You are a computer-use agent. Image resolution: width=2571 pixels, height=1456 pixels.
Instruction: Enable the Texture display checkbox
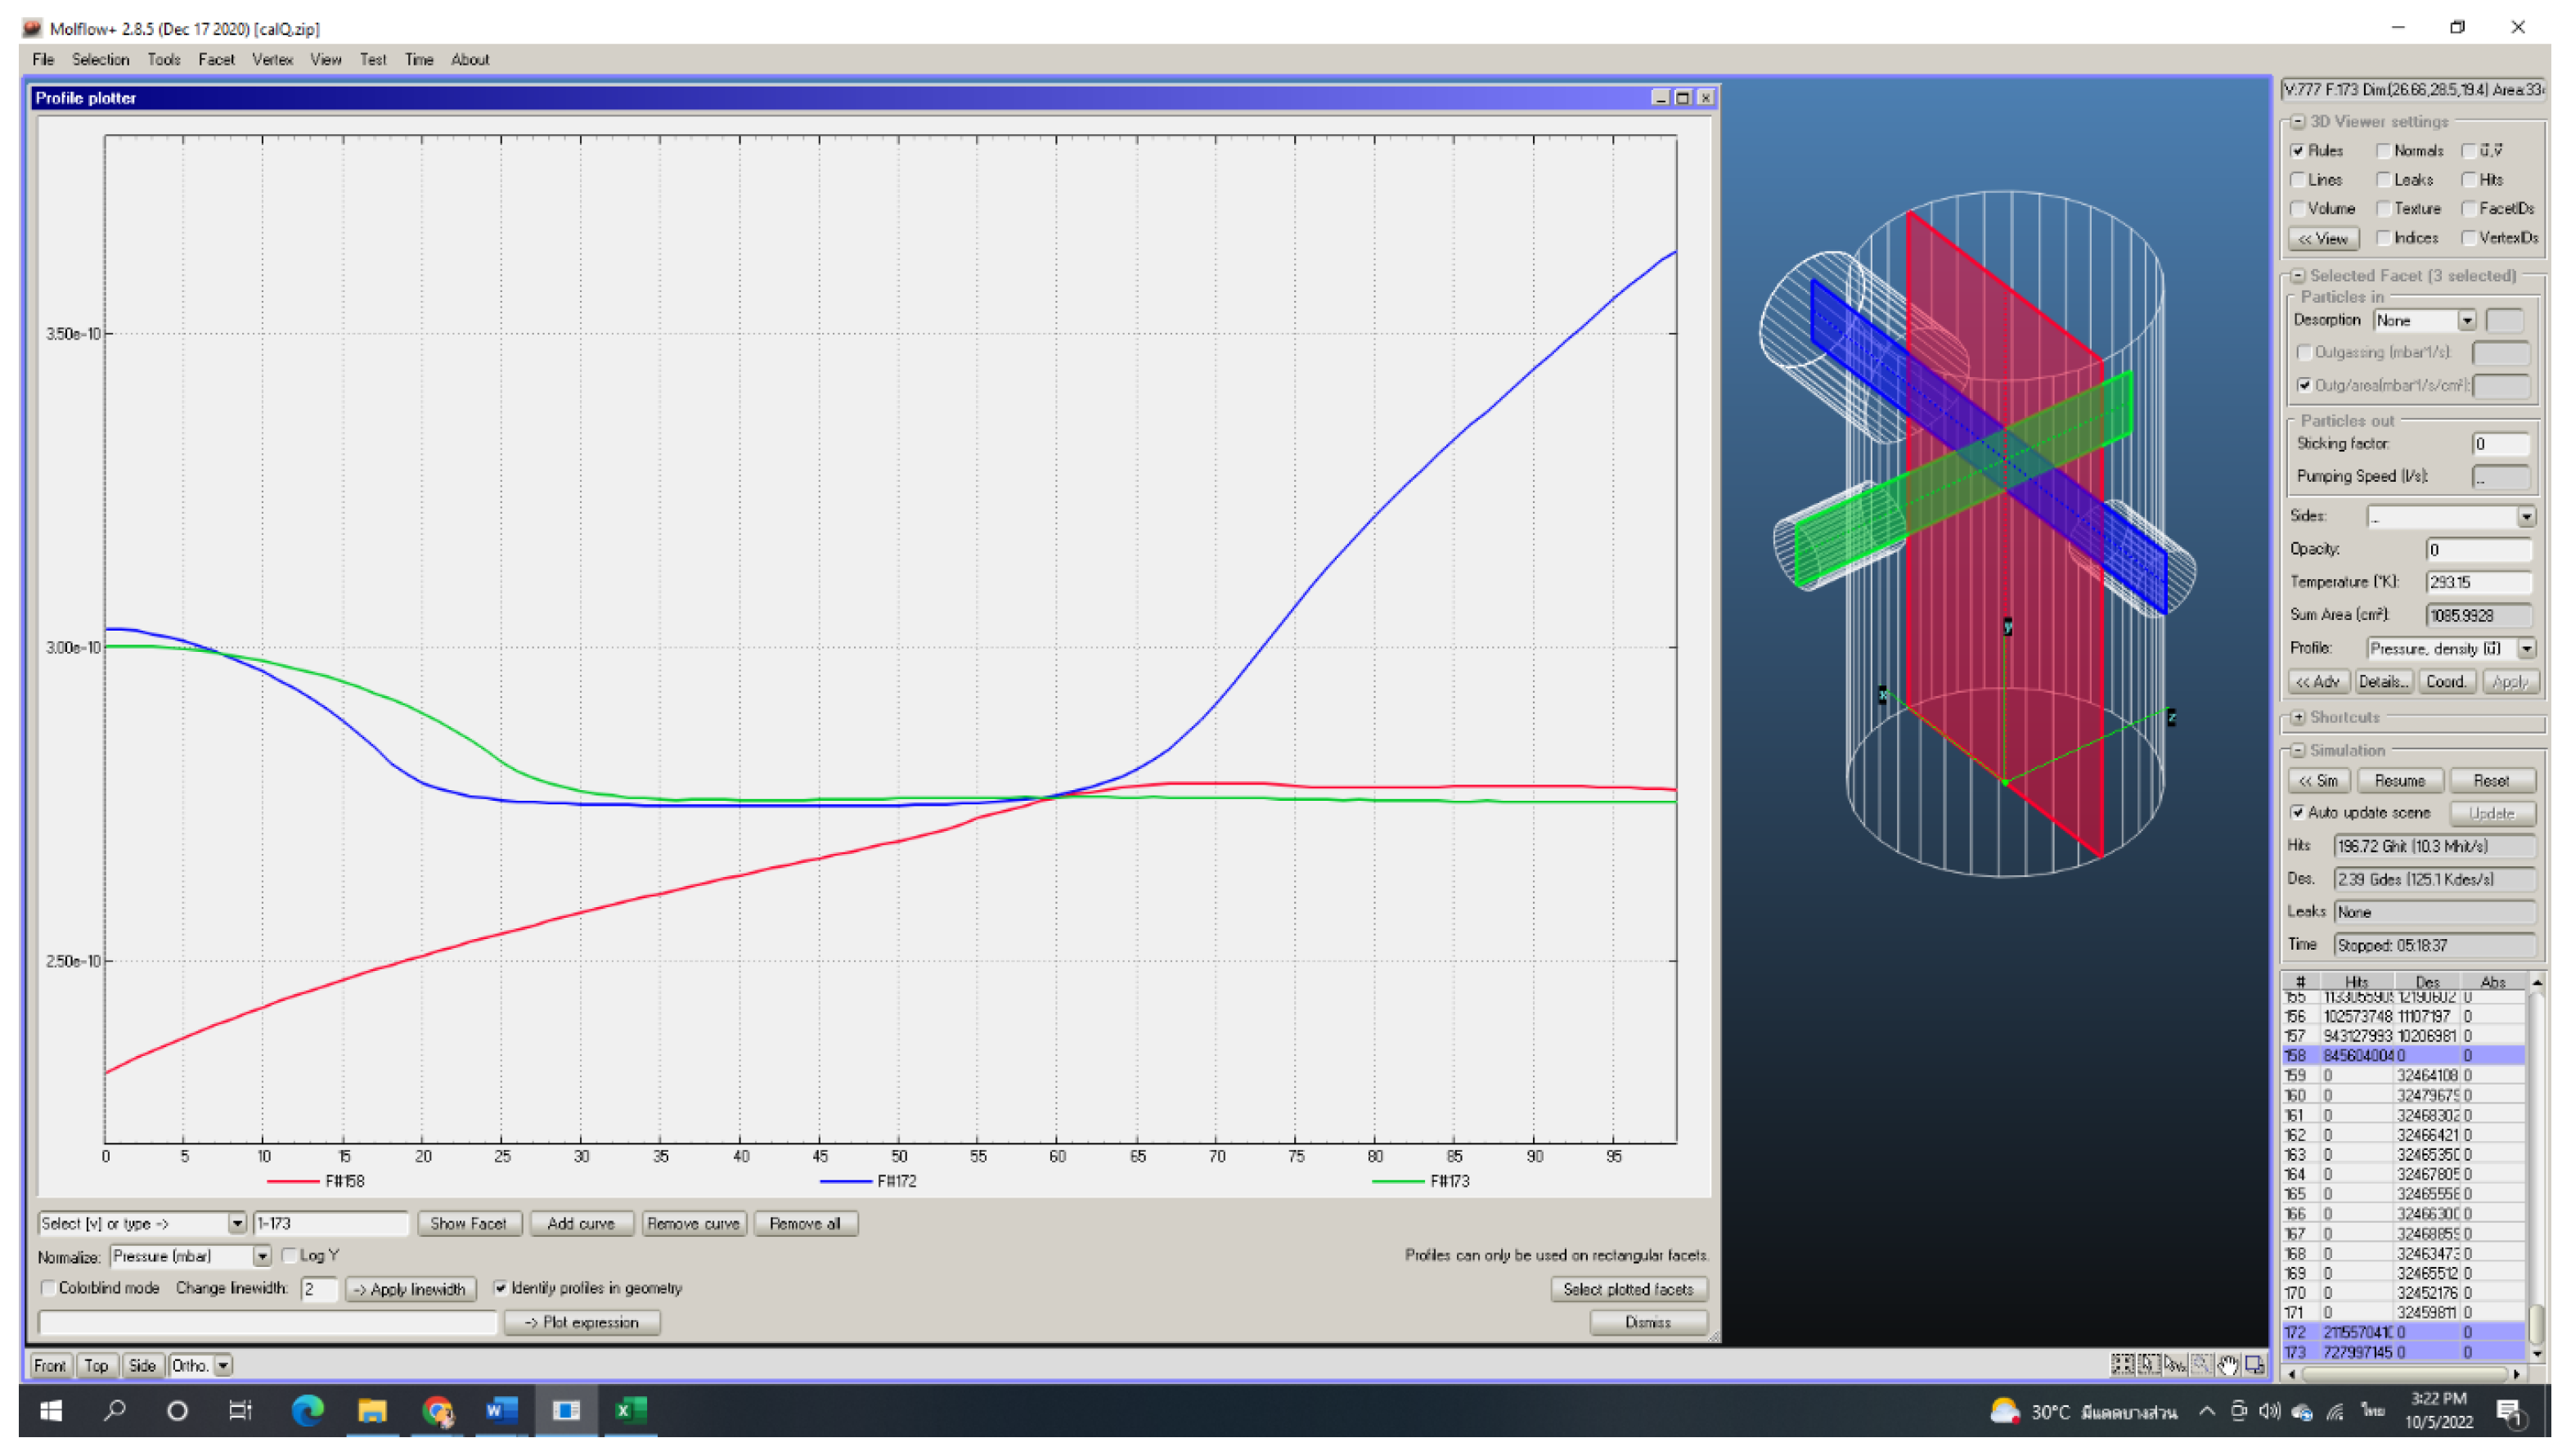tap(2385, 209)
